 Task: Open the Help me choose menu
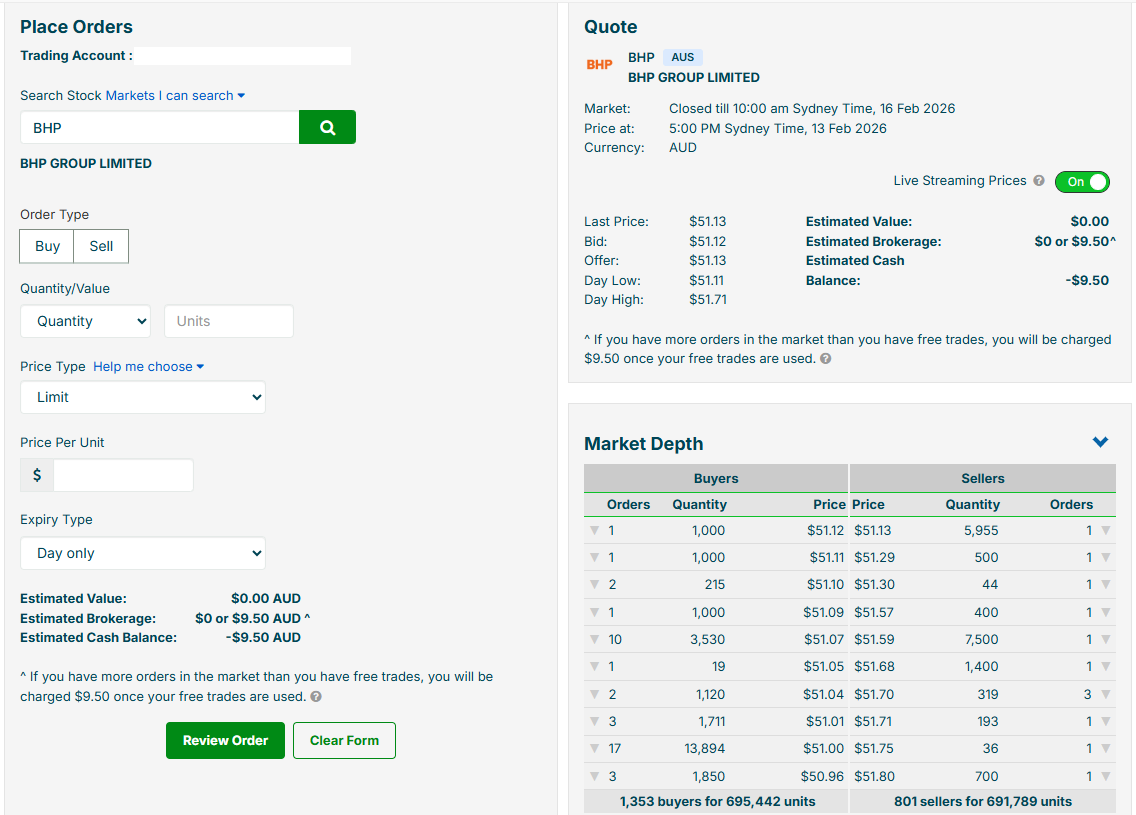tap(148, 367)
